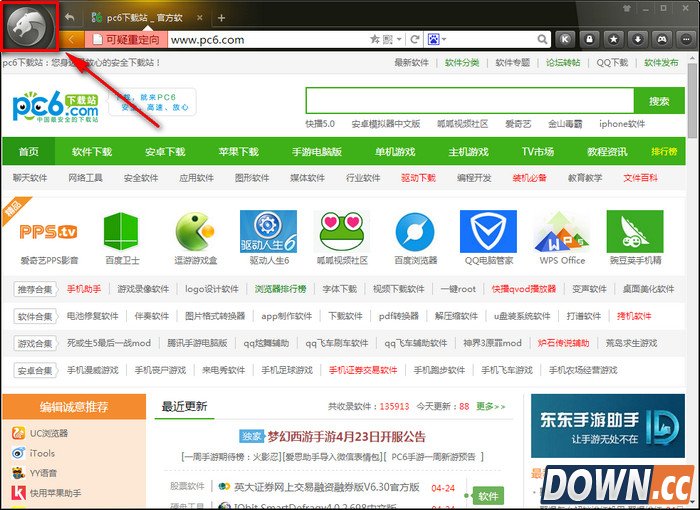Open the QQ下载 top link
Image resolution: width=700 pixels, height=510 pixels.
612,63
